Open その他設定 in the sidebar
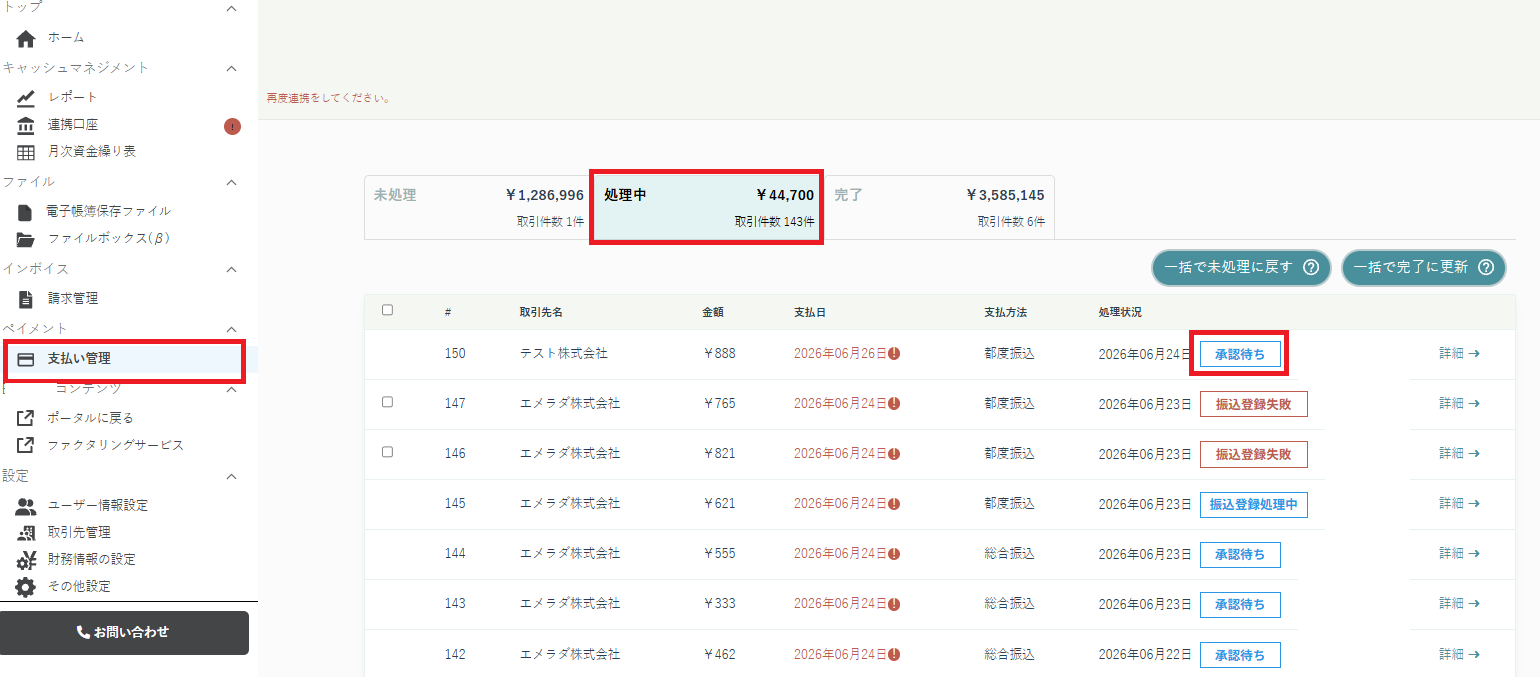Screen dimensions: 1540x677 coord(79,587)
